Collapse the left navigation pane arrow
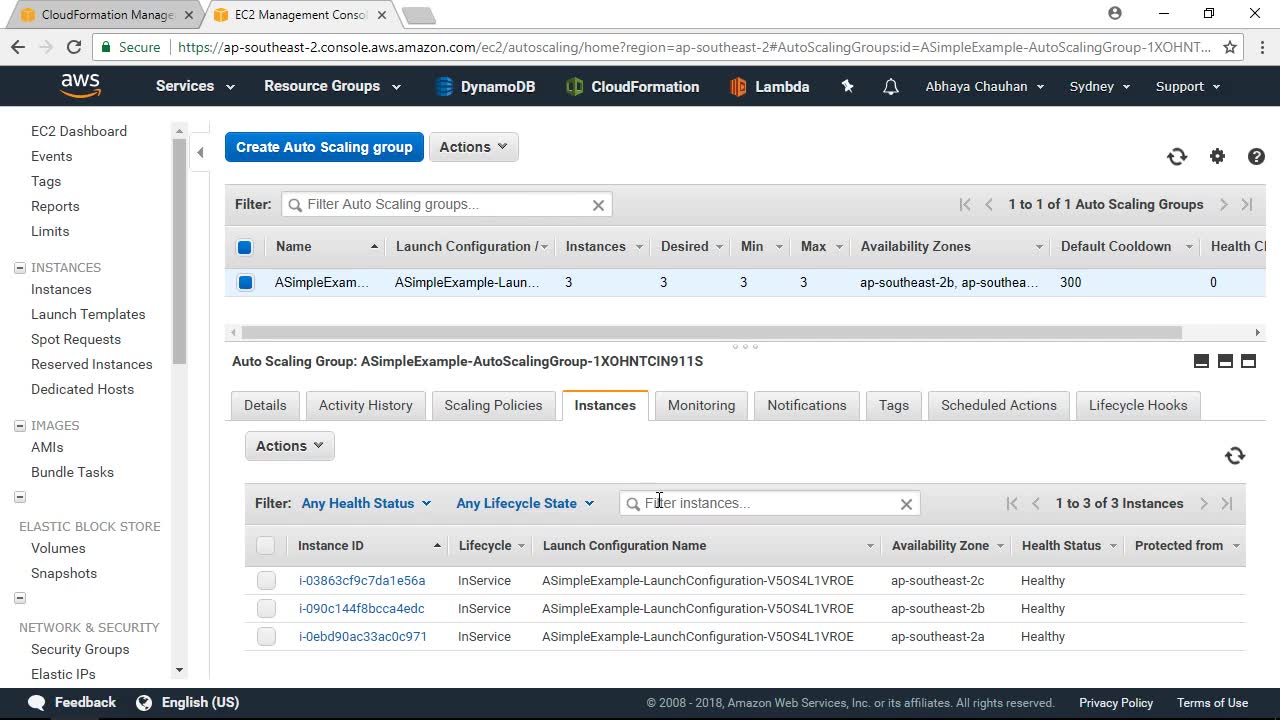 point(200,152)
